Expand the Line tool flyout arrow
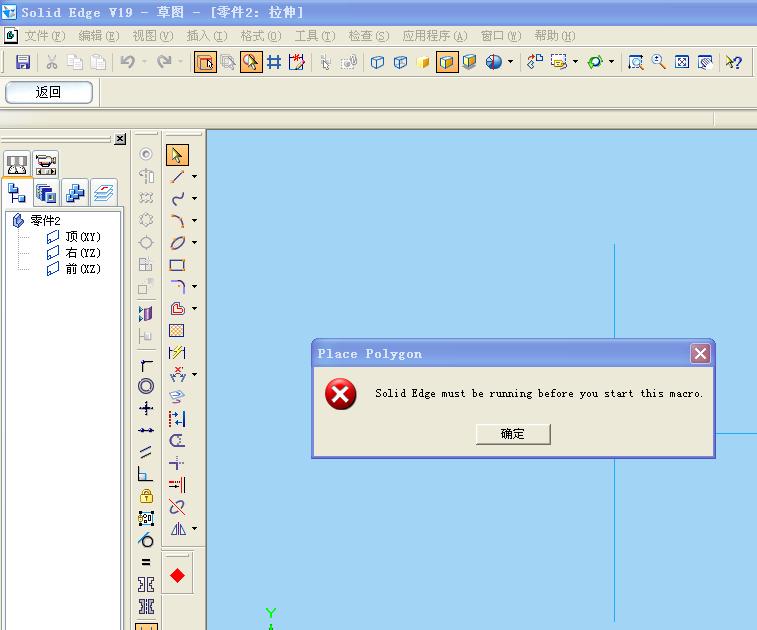 195,177
